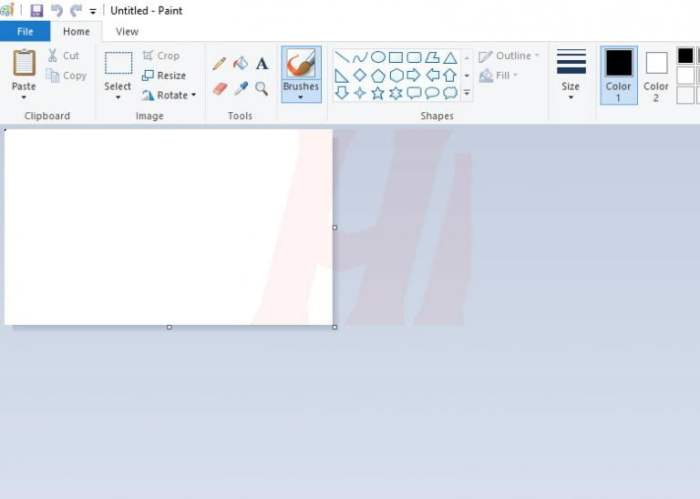Choose the Oval shape

pos(378,57)
